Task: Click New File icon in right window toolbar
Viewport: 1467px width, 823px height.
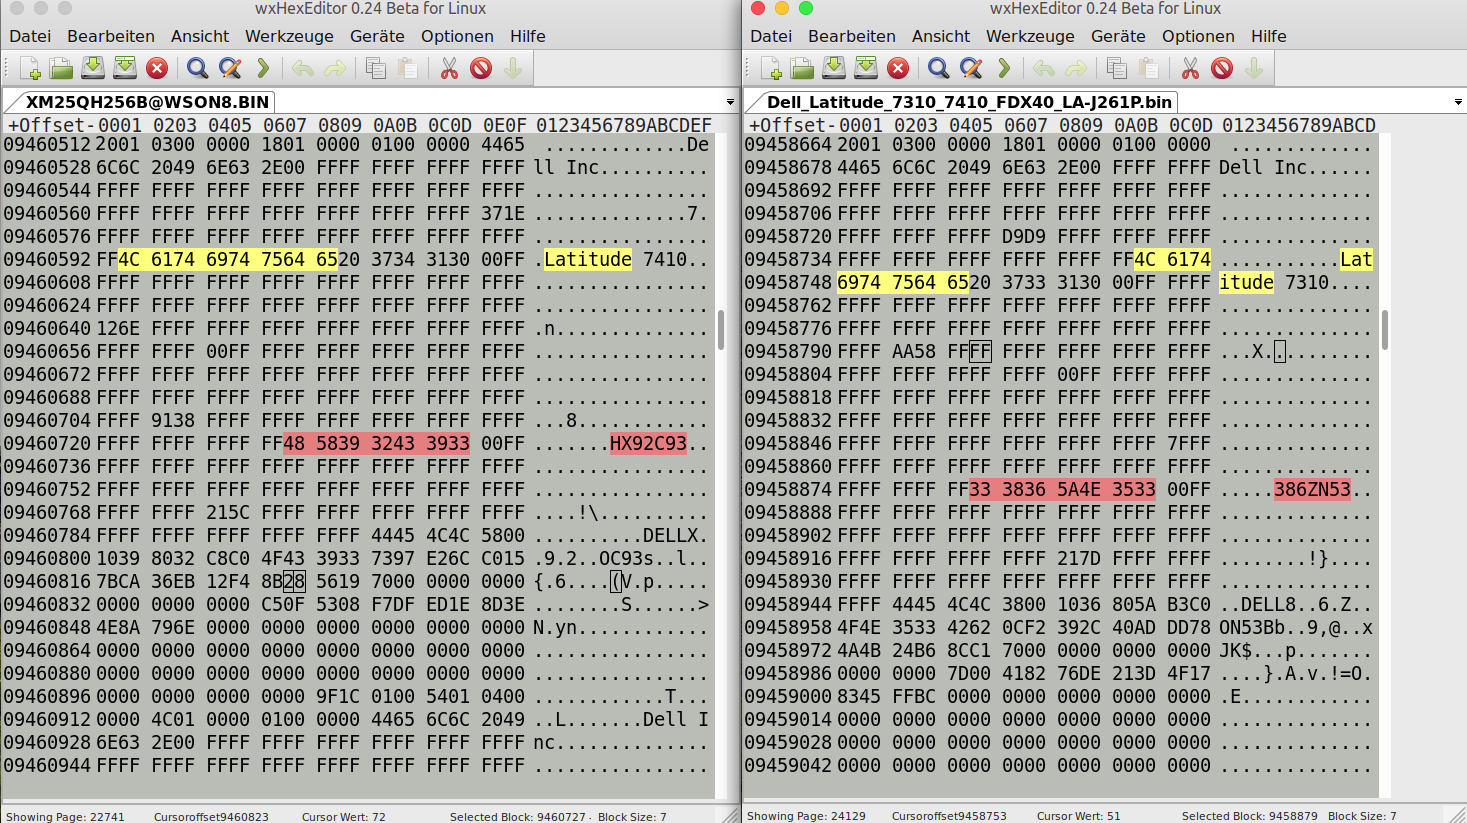Action: (x=770, y=68)
